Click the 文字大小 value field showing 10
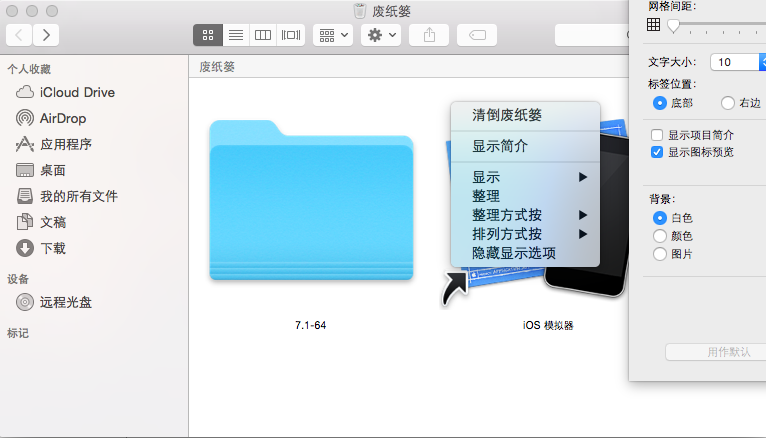The image size is (766, 438). [x=735, y=62]
